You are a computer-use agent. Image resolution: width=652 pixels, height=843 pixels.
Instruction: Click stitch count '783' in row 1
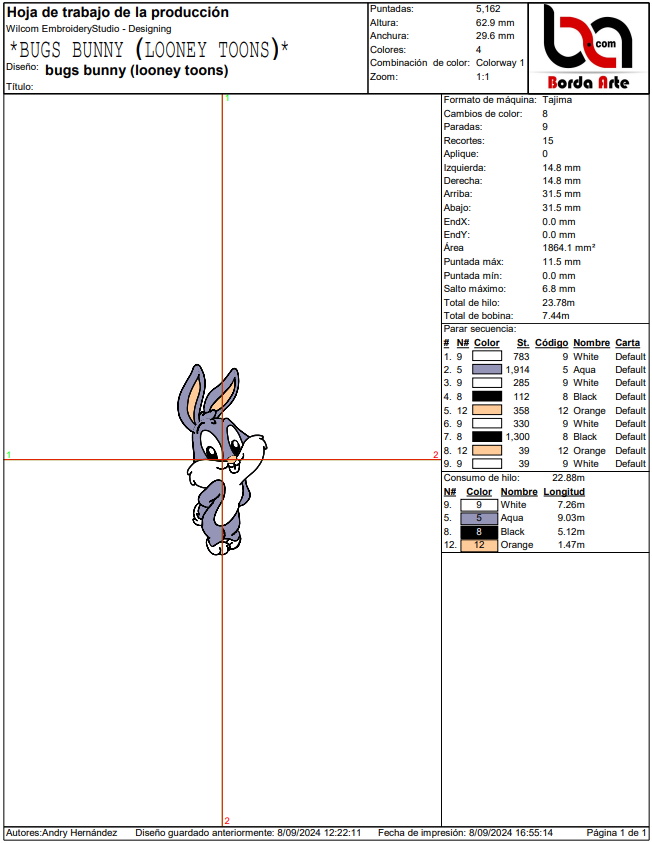coord(521,356)
